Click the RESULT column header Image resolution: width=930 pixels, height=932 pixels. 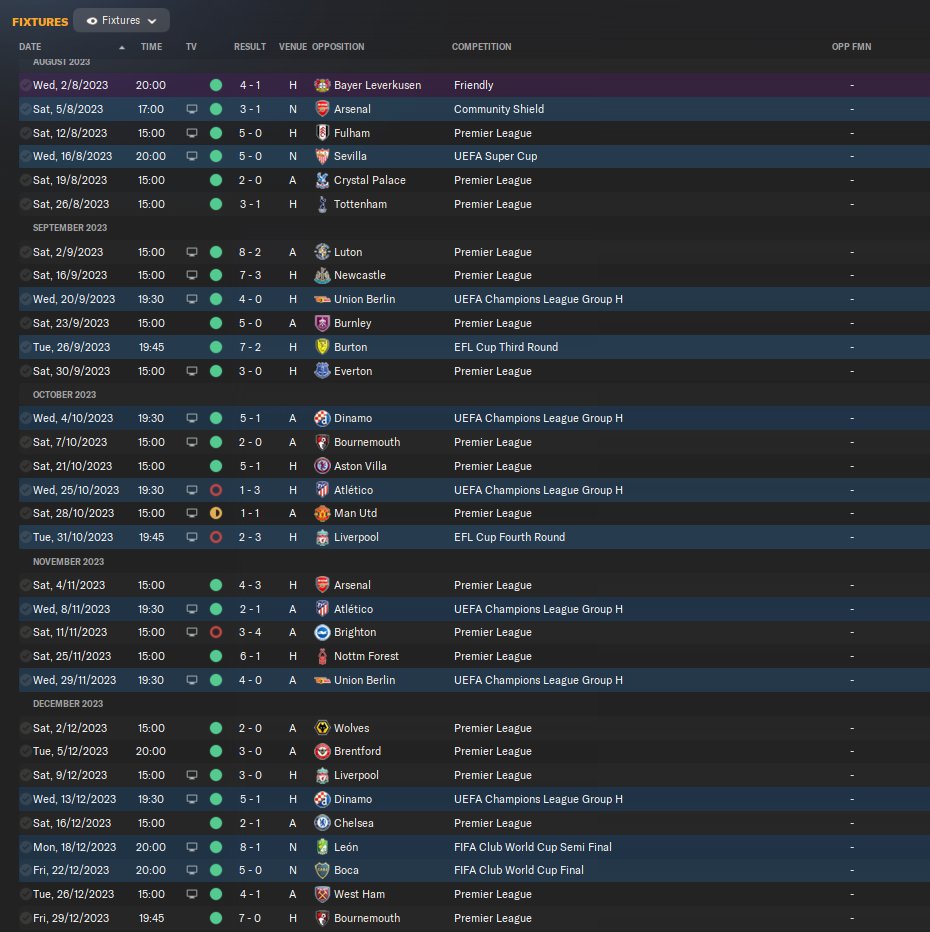point(250,46)
